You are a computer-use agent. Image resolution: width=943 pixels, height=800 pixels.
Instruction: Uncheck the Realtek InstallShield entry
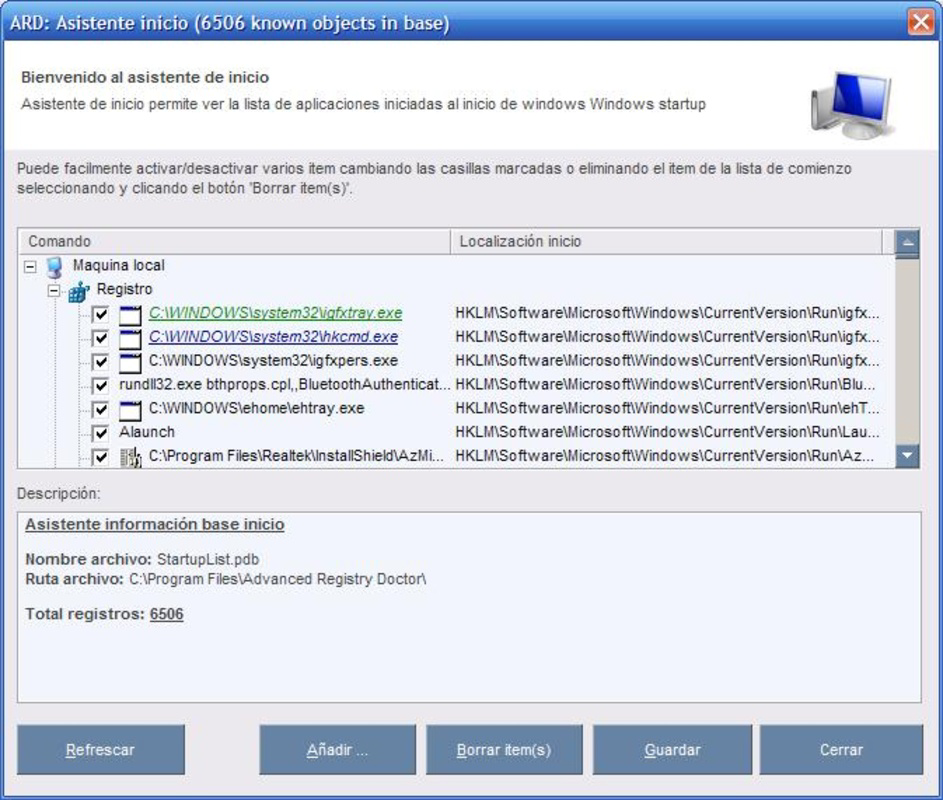(x=100, y=457)
